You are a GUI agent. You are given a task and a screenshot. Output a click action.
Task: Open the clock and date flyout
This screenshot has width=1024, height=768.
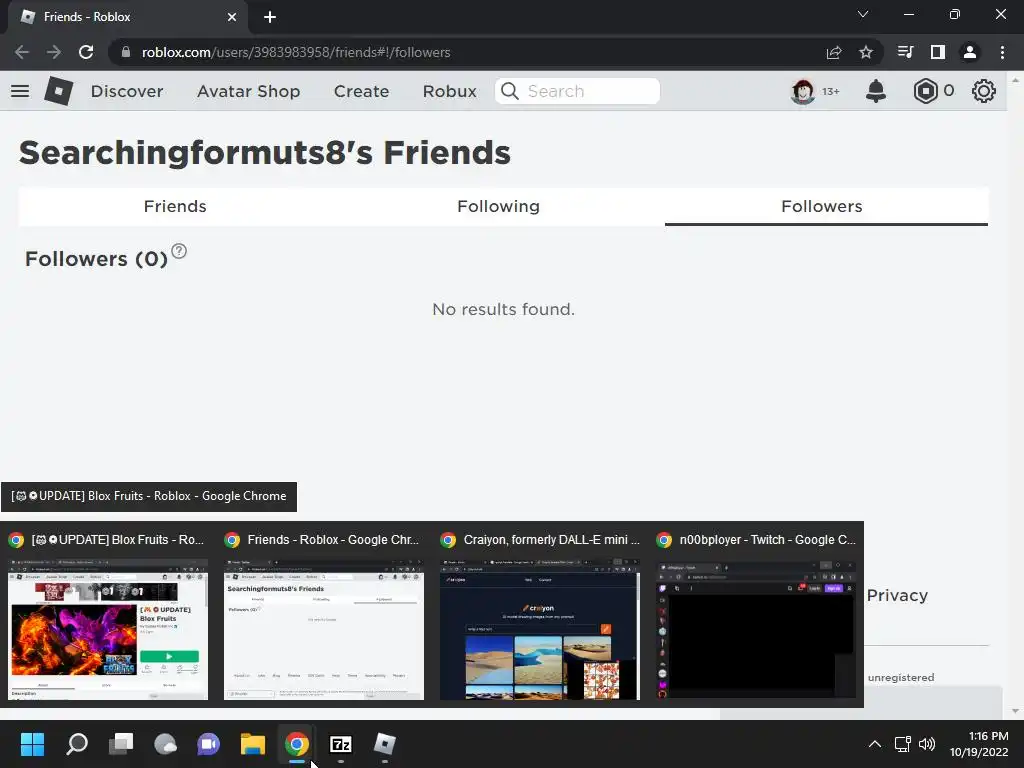(979, 744)
